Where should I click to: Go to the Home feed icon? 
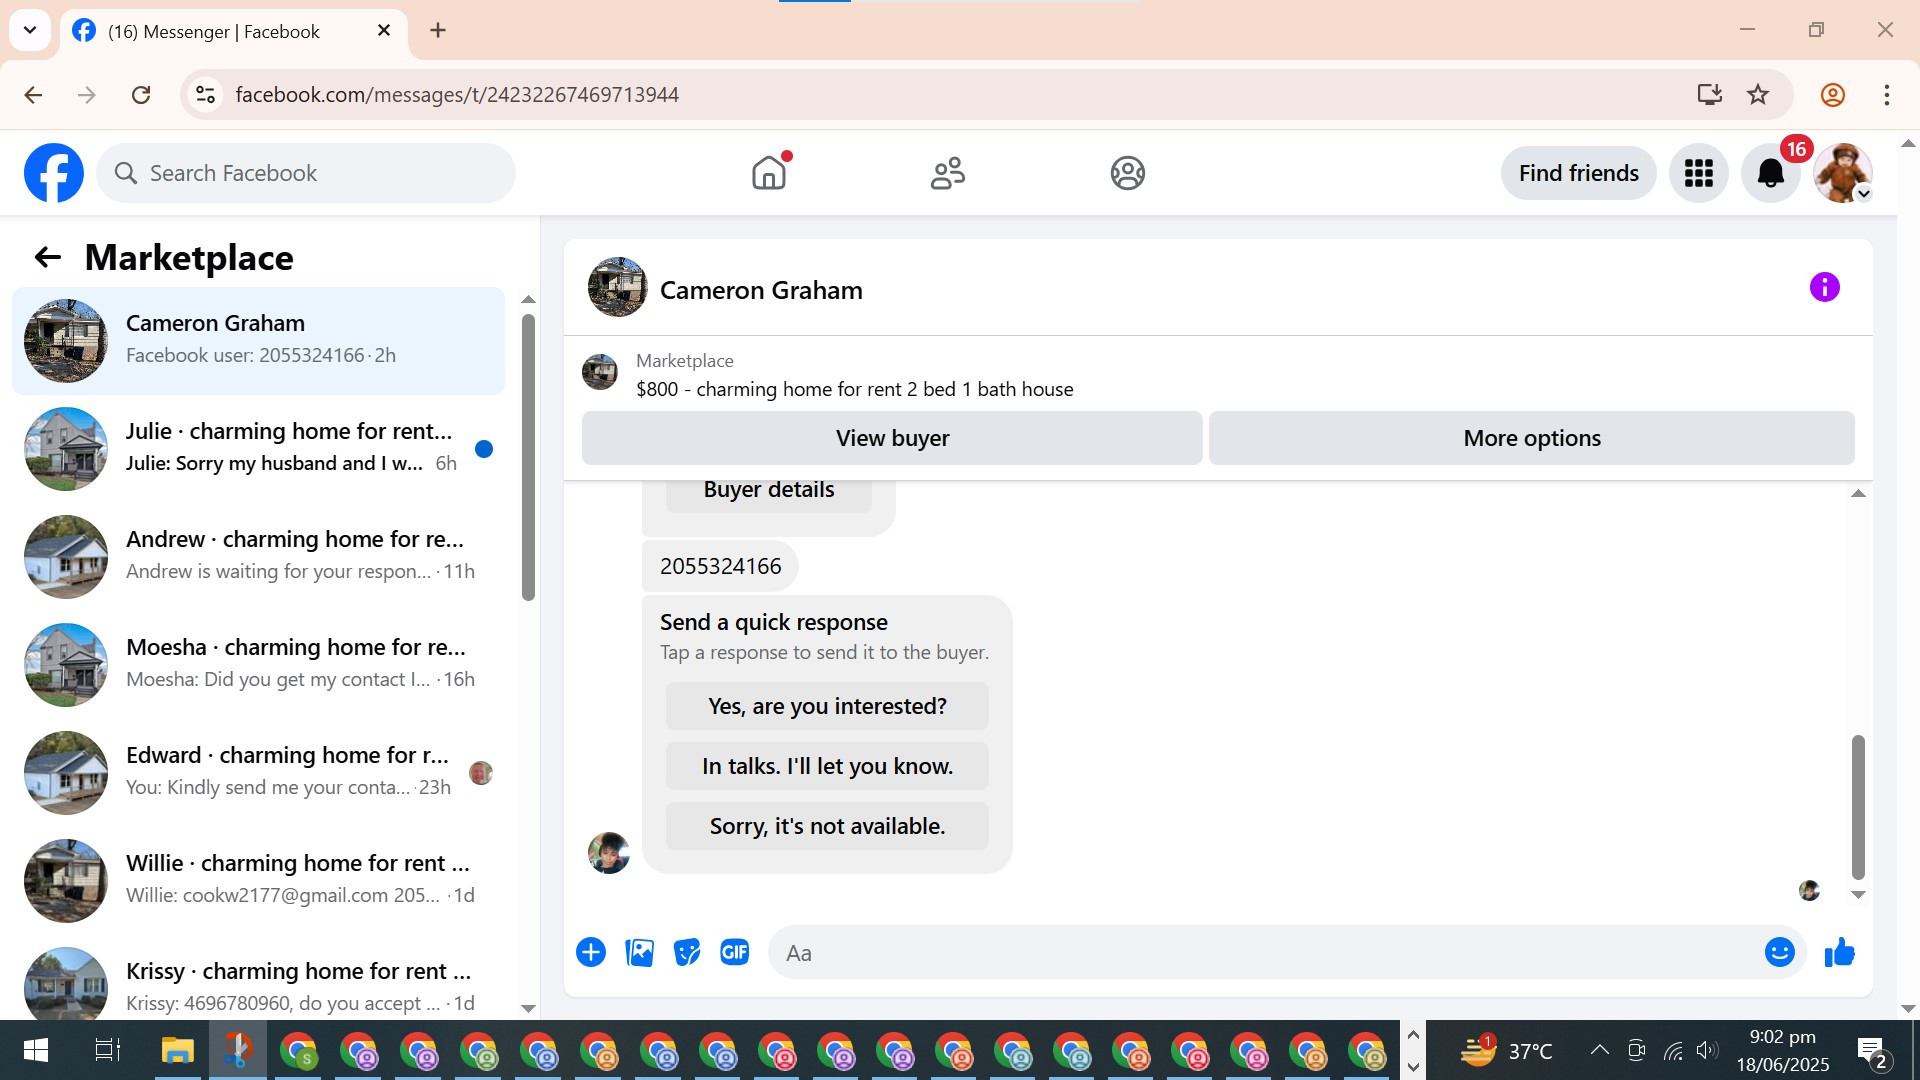769,173
